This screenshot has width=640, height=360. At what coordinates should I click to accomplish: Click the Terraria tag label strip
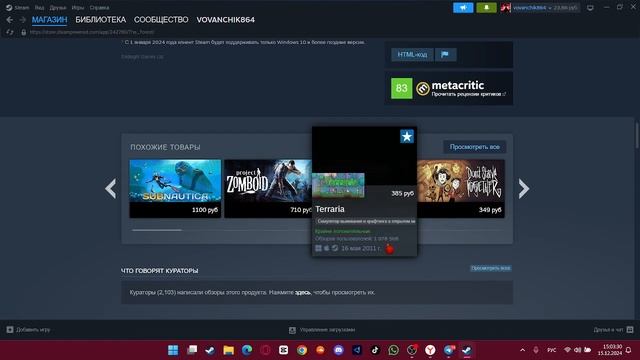[365, 221]
